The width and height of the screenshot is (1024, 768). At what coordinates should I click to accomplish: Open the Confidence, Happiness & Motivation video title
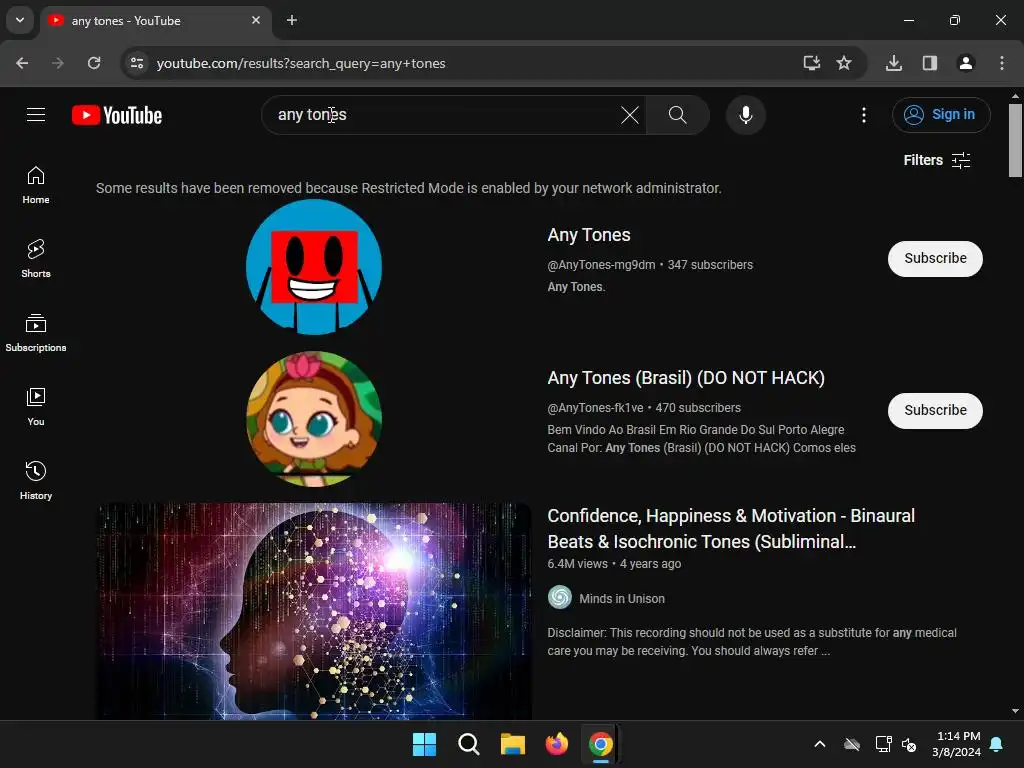click(x=731, y=529)
